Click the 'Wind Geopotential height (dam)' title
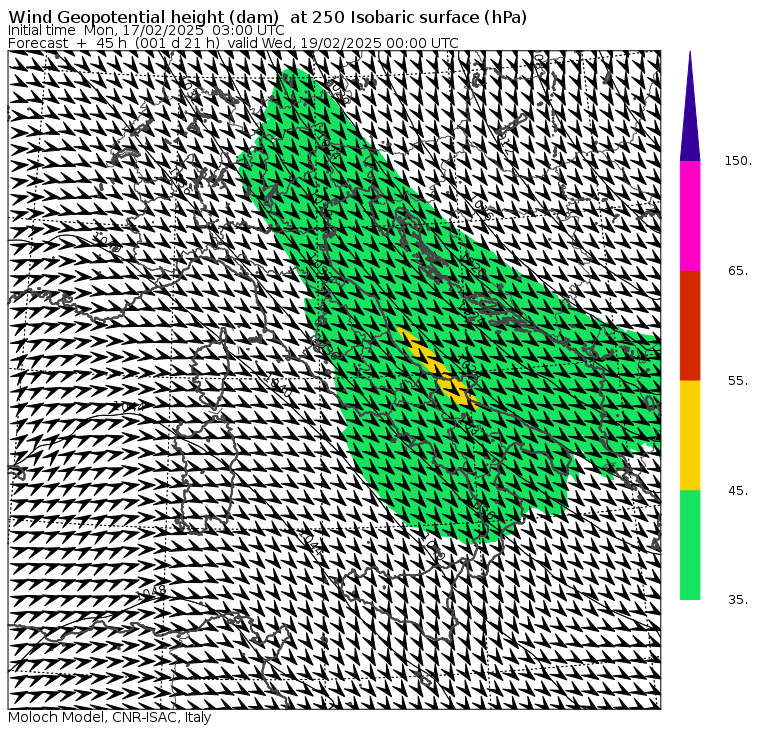Viewport: 760px width, 731px height. [268, 17]
